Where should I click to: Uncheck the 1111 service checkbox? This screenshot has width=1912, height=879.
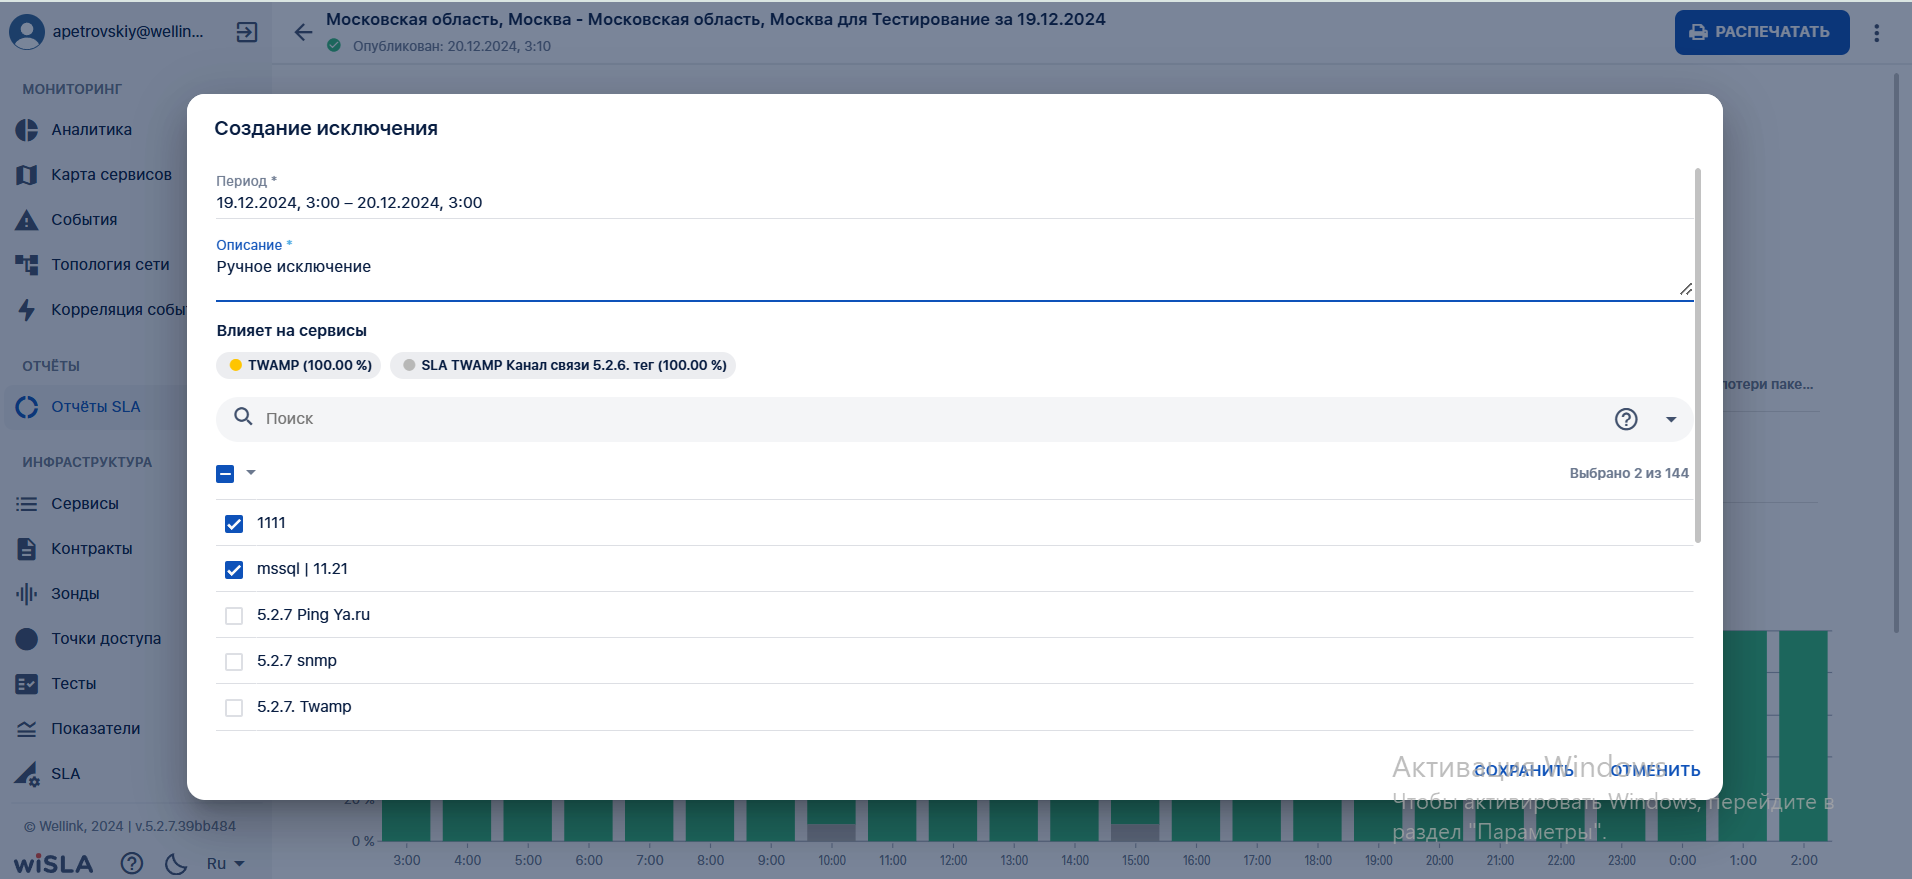[x=234, y=524]
